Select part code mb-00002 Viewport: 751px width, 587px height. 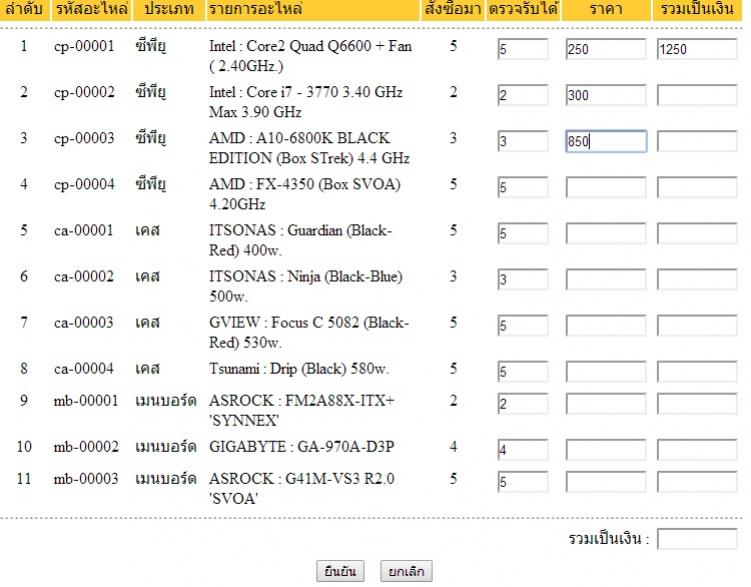pos(86,446)
